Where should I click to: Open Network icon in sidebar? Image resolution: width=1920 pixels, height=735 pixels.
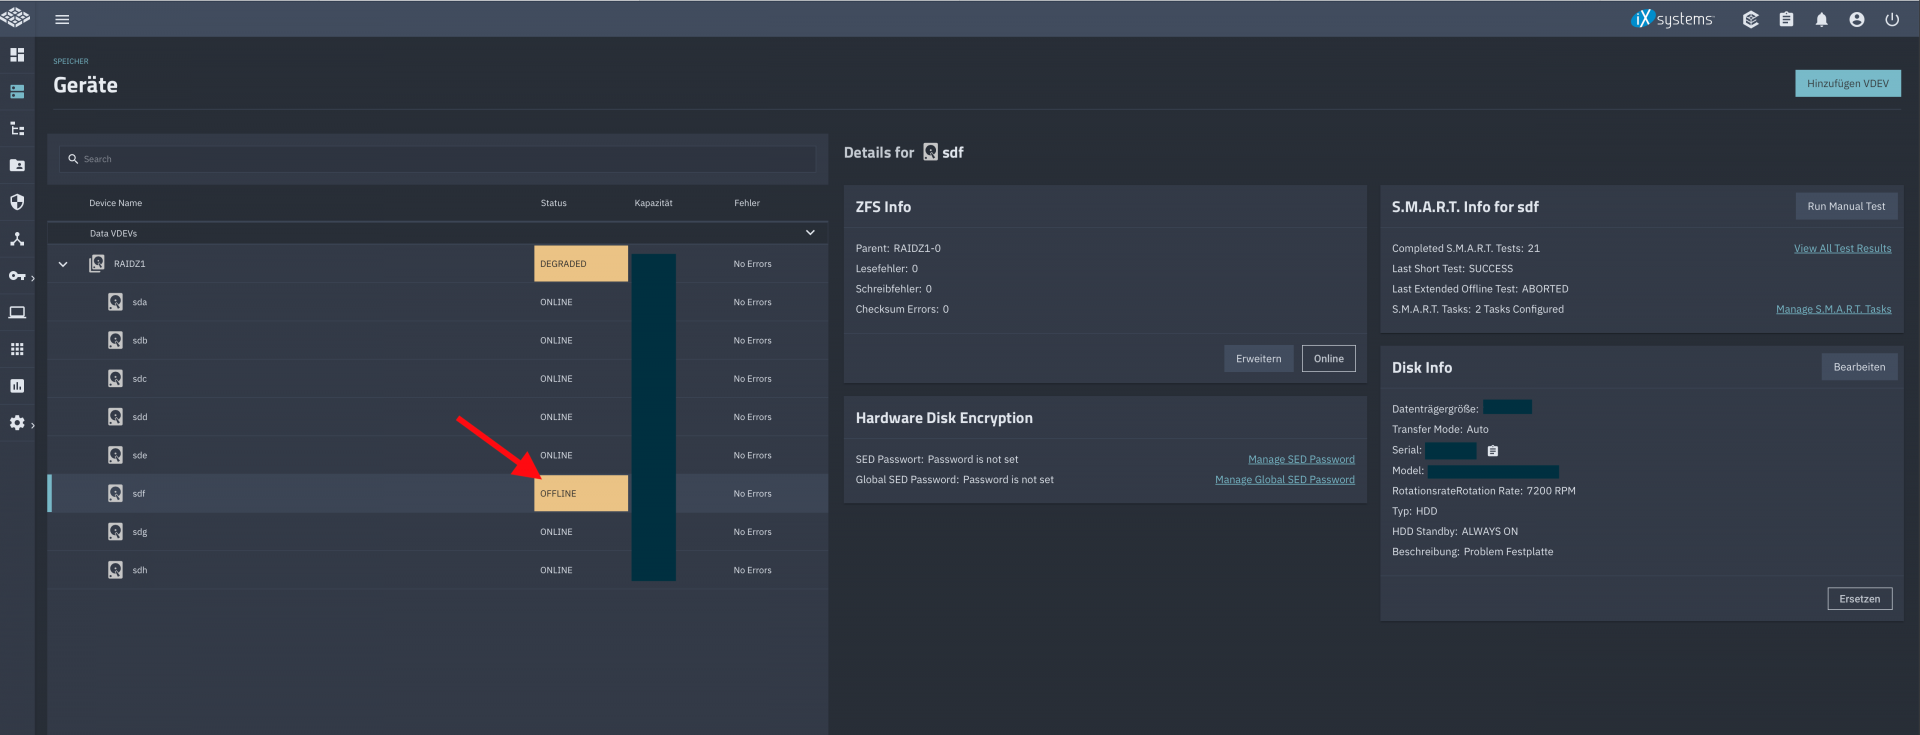click(17, 239)
